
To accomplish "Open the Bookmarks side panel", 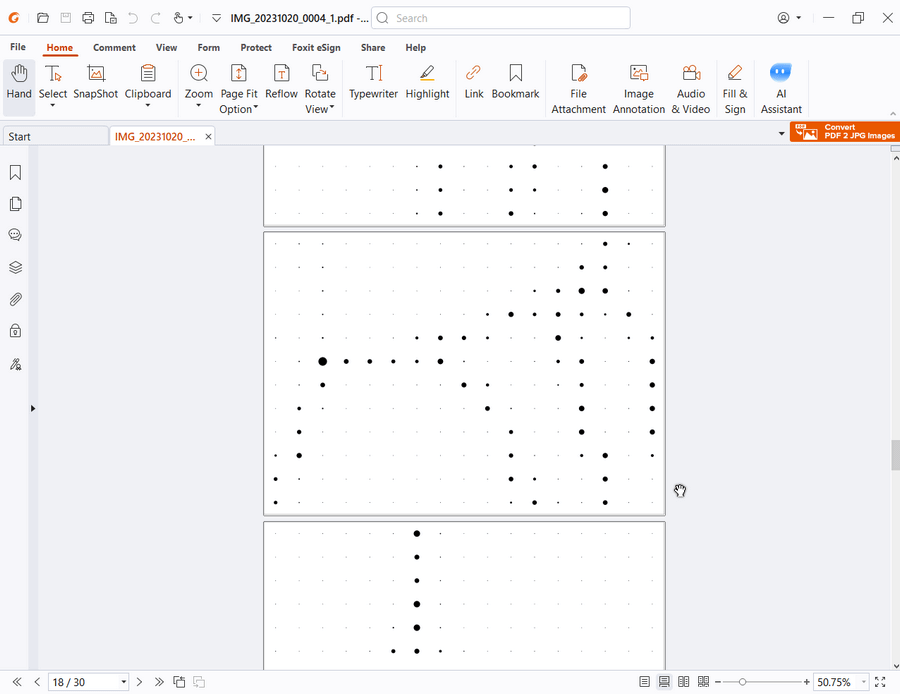I will [15, 172].
